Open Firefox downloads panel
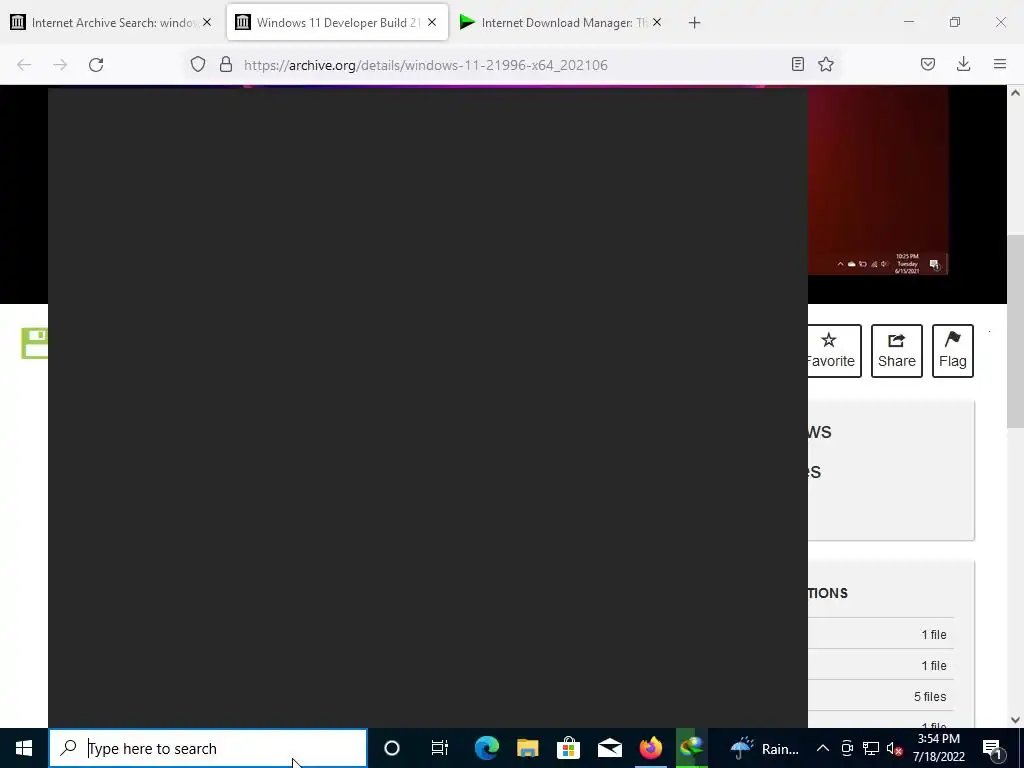Screen dimensions: 1024x768 pos(963,64)
